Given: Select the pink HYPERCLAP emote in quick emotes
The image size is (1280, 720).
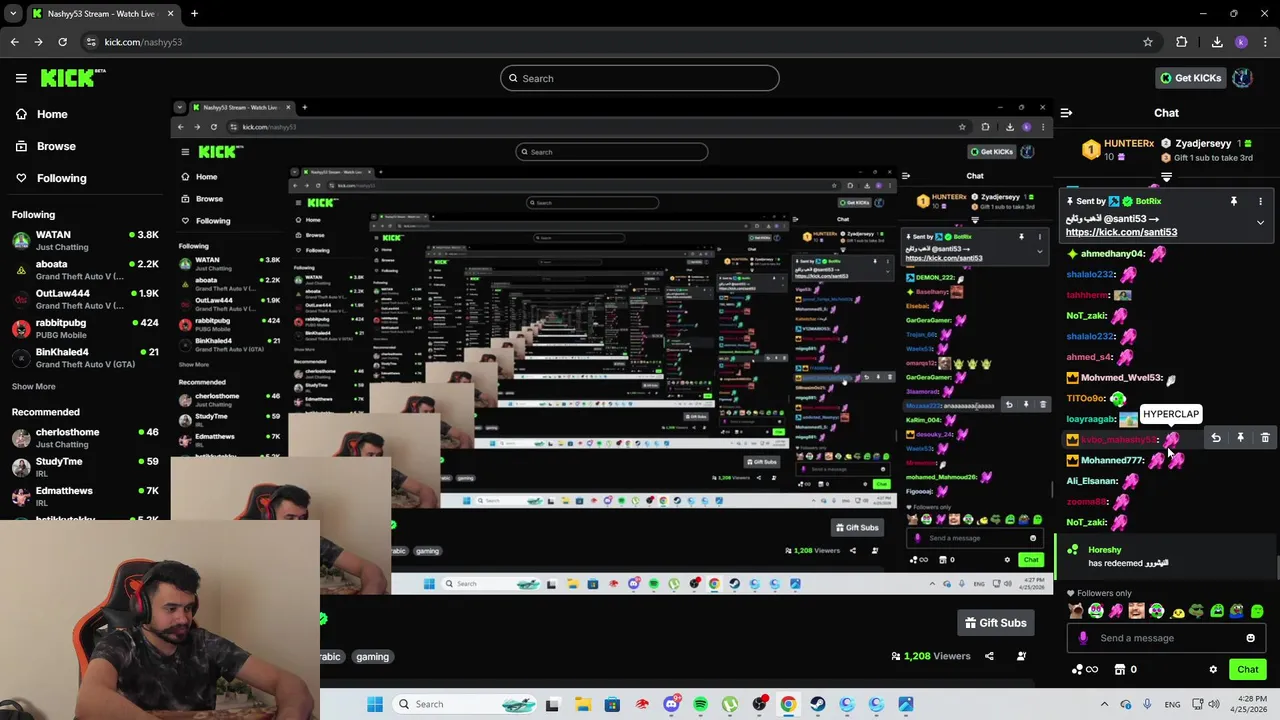Looking at the screenshot, I should (1116, 611).
